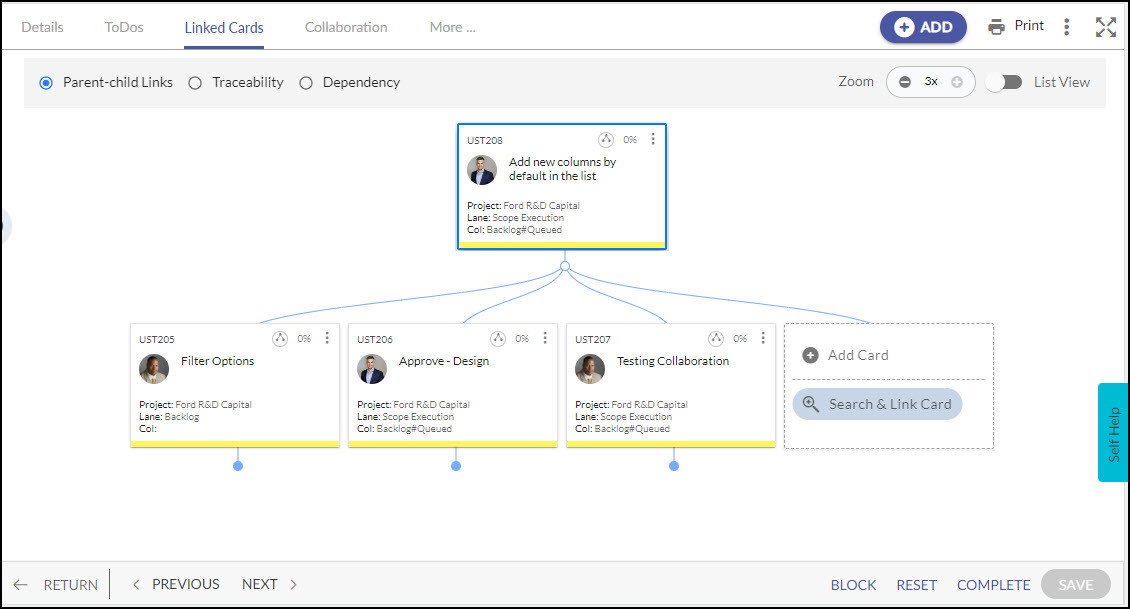Click the Print icon
The width and height of the screenshot is (1130, 609).
point(996,27)
